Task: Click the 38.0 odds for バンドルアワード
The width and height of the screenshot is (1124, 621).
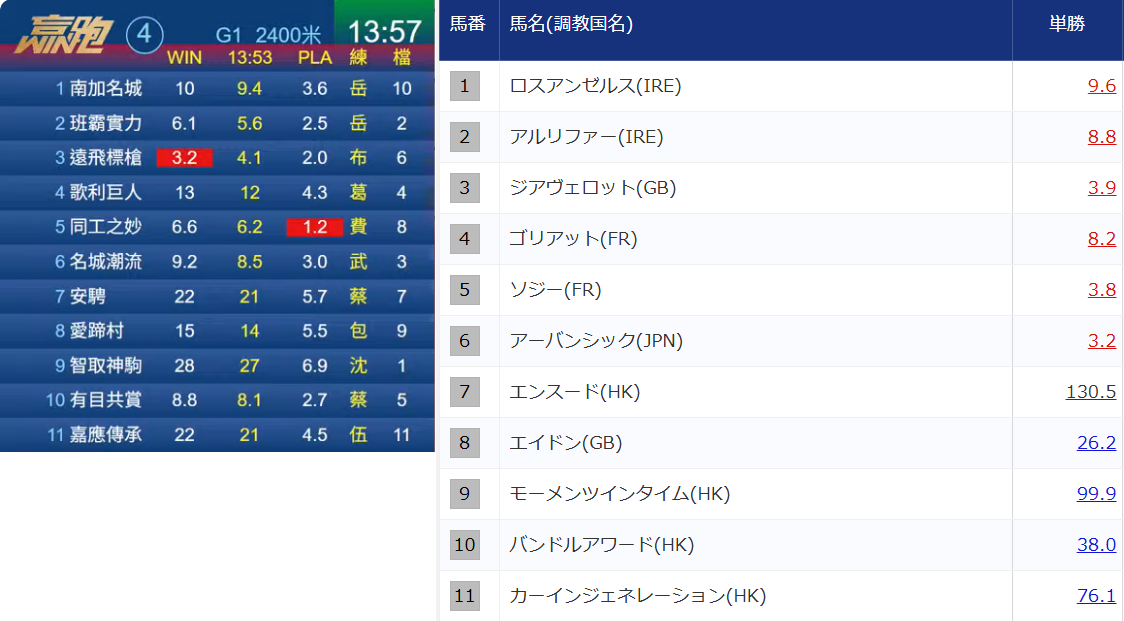Action: coord(1096,545)
